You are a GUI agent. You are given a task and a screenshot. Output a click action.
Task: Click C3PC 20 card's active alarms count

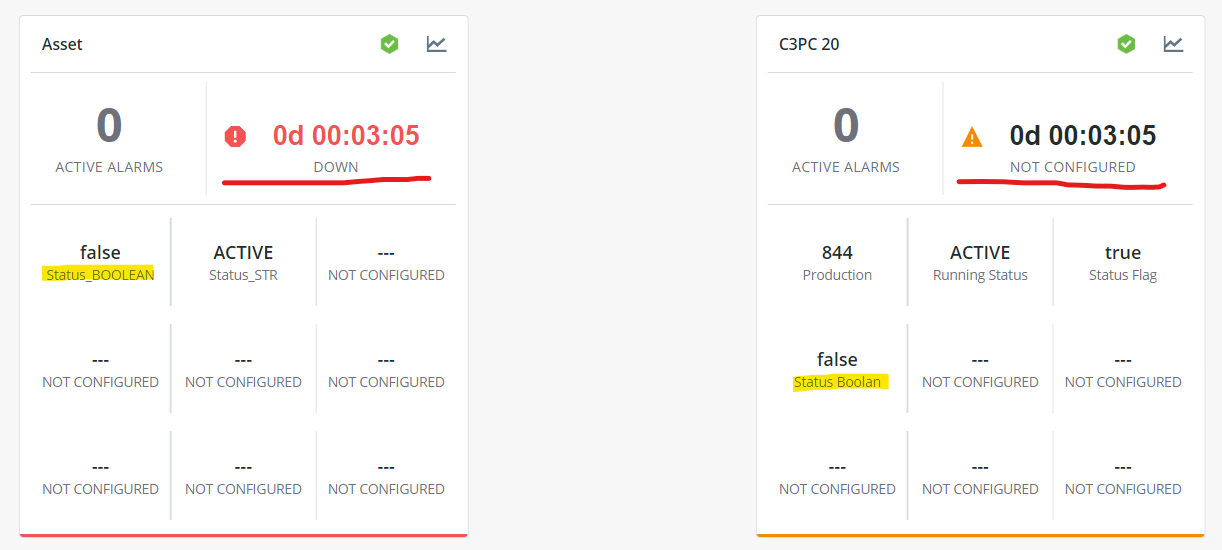[x=846, y=127]
